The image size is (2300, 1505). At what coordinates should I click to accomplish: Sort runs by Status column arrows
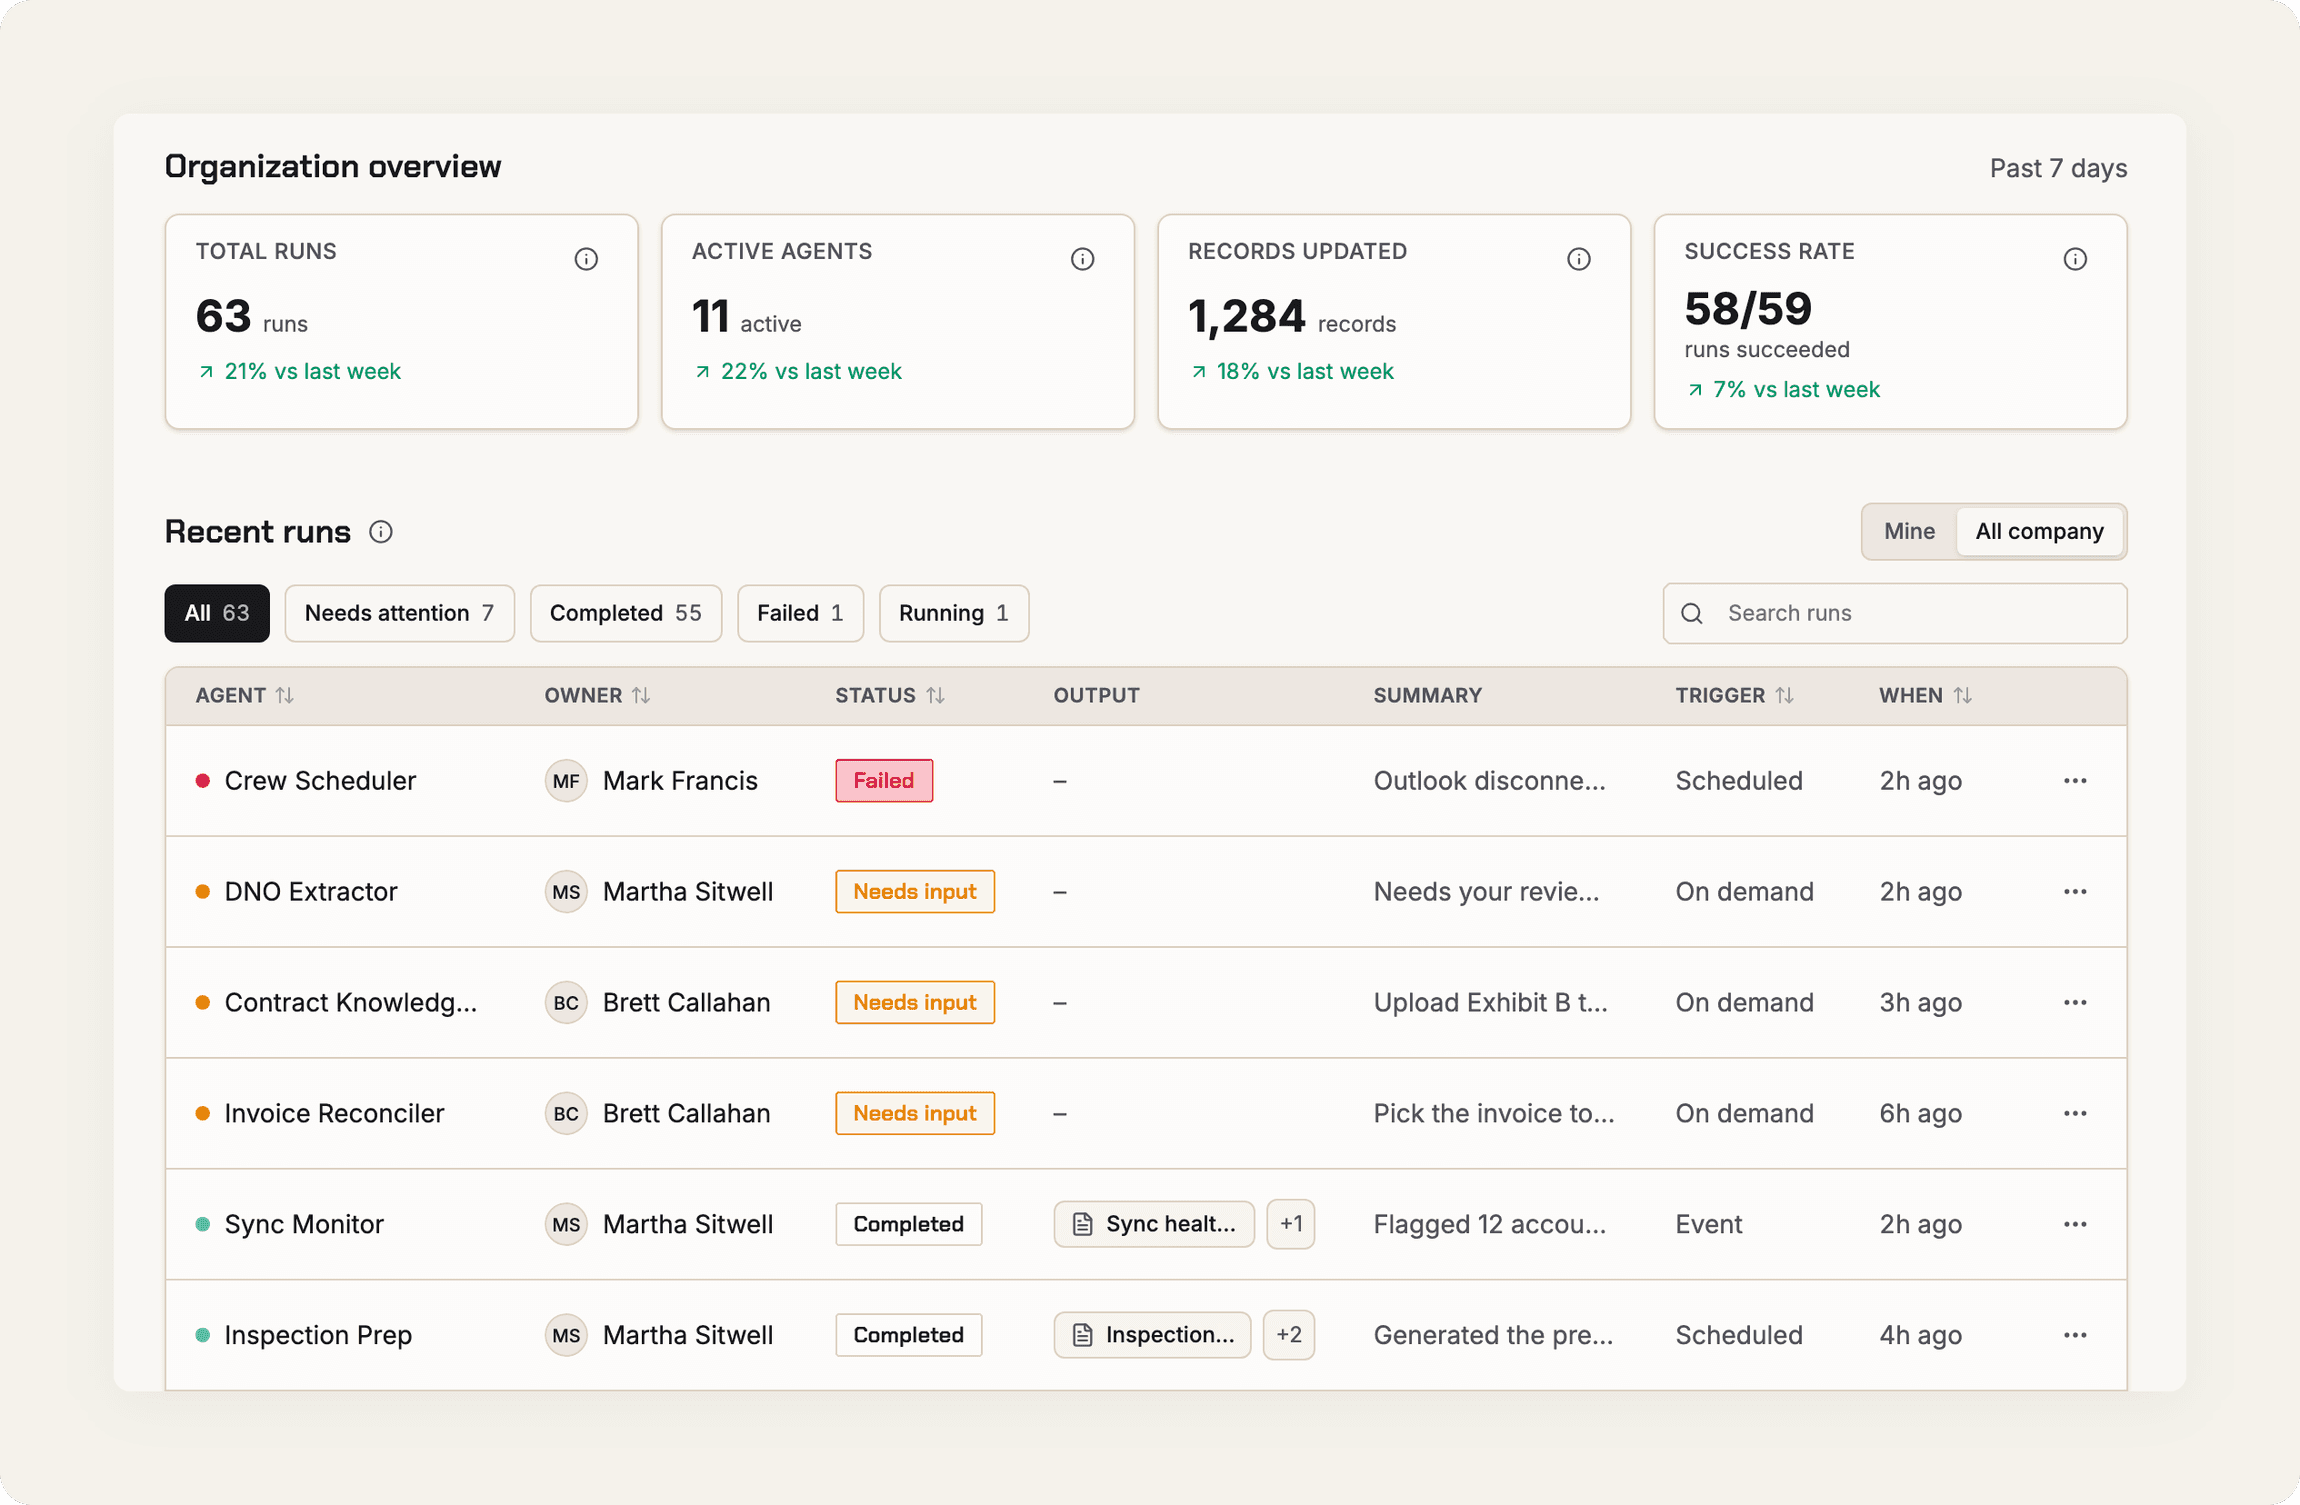[x=935, y=695]
